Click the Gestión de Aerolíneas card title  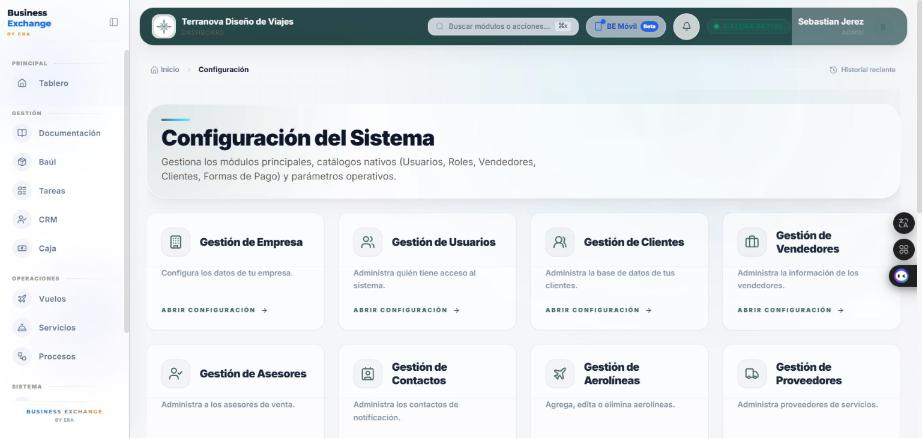tap(612, 374)
